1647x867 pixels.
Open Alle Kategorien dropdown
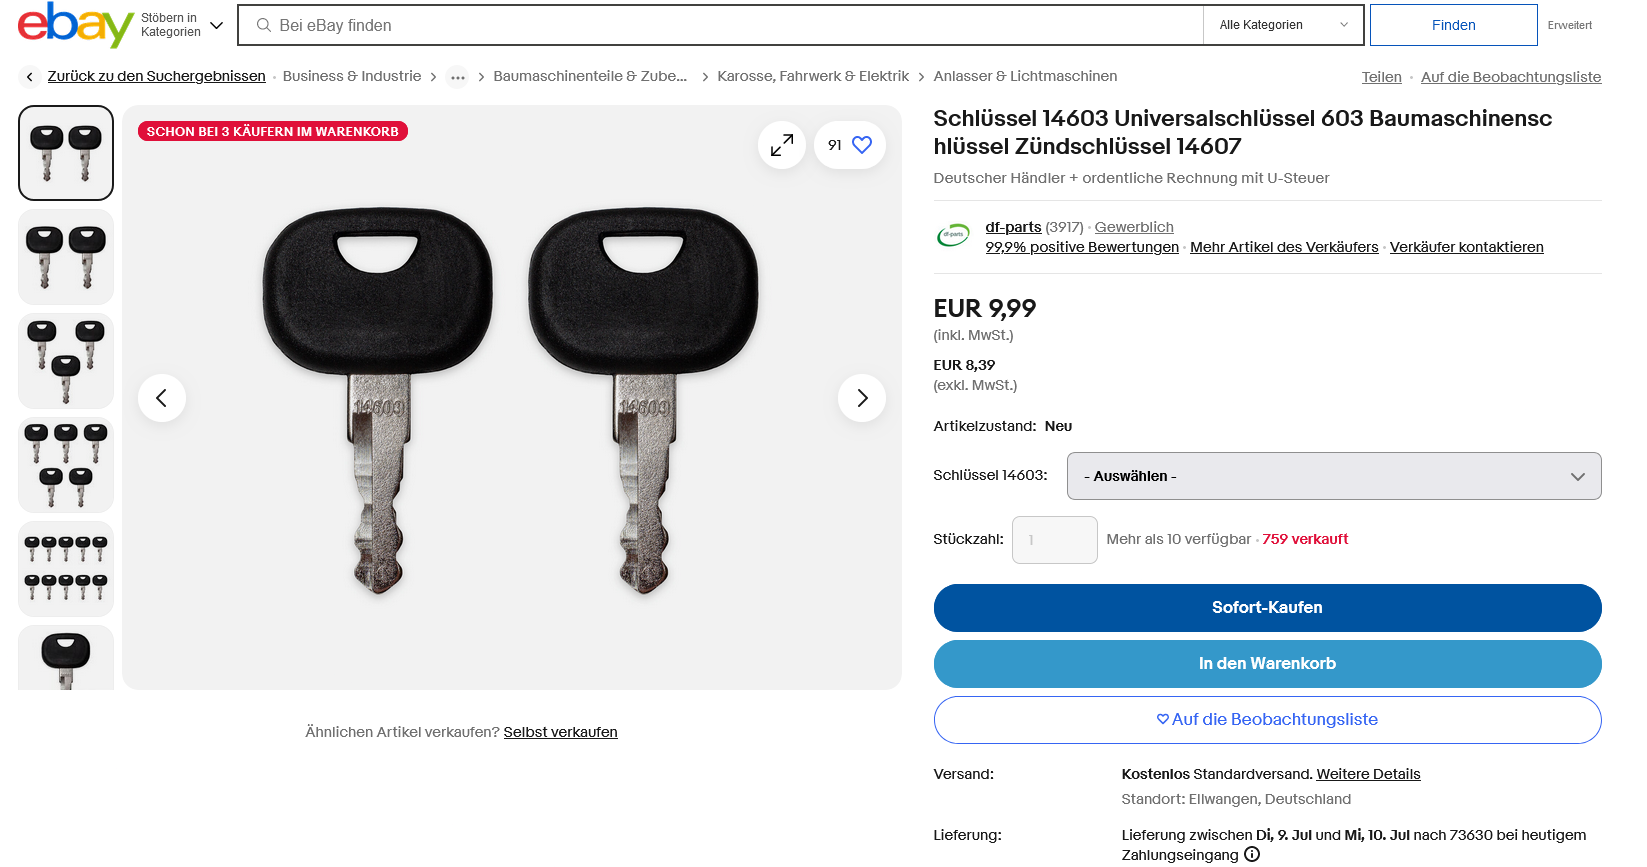click(1283, 25)
